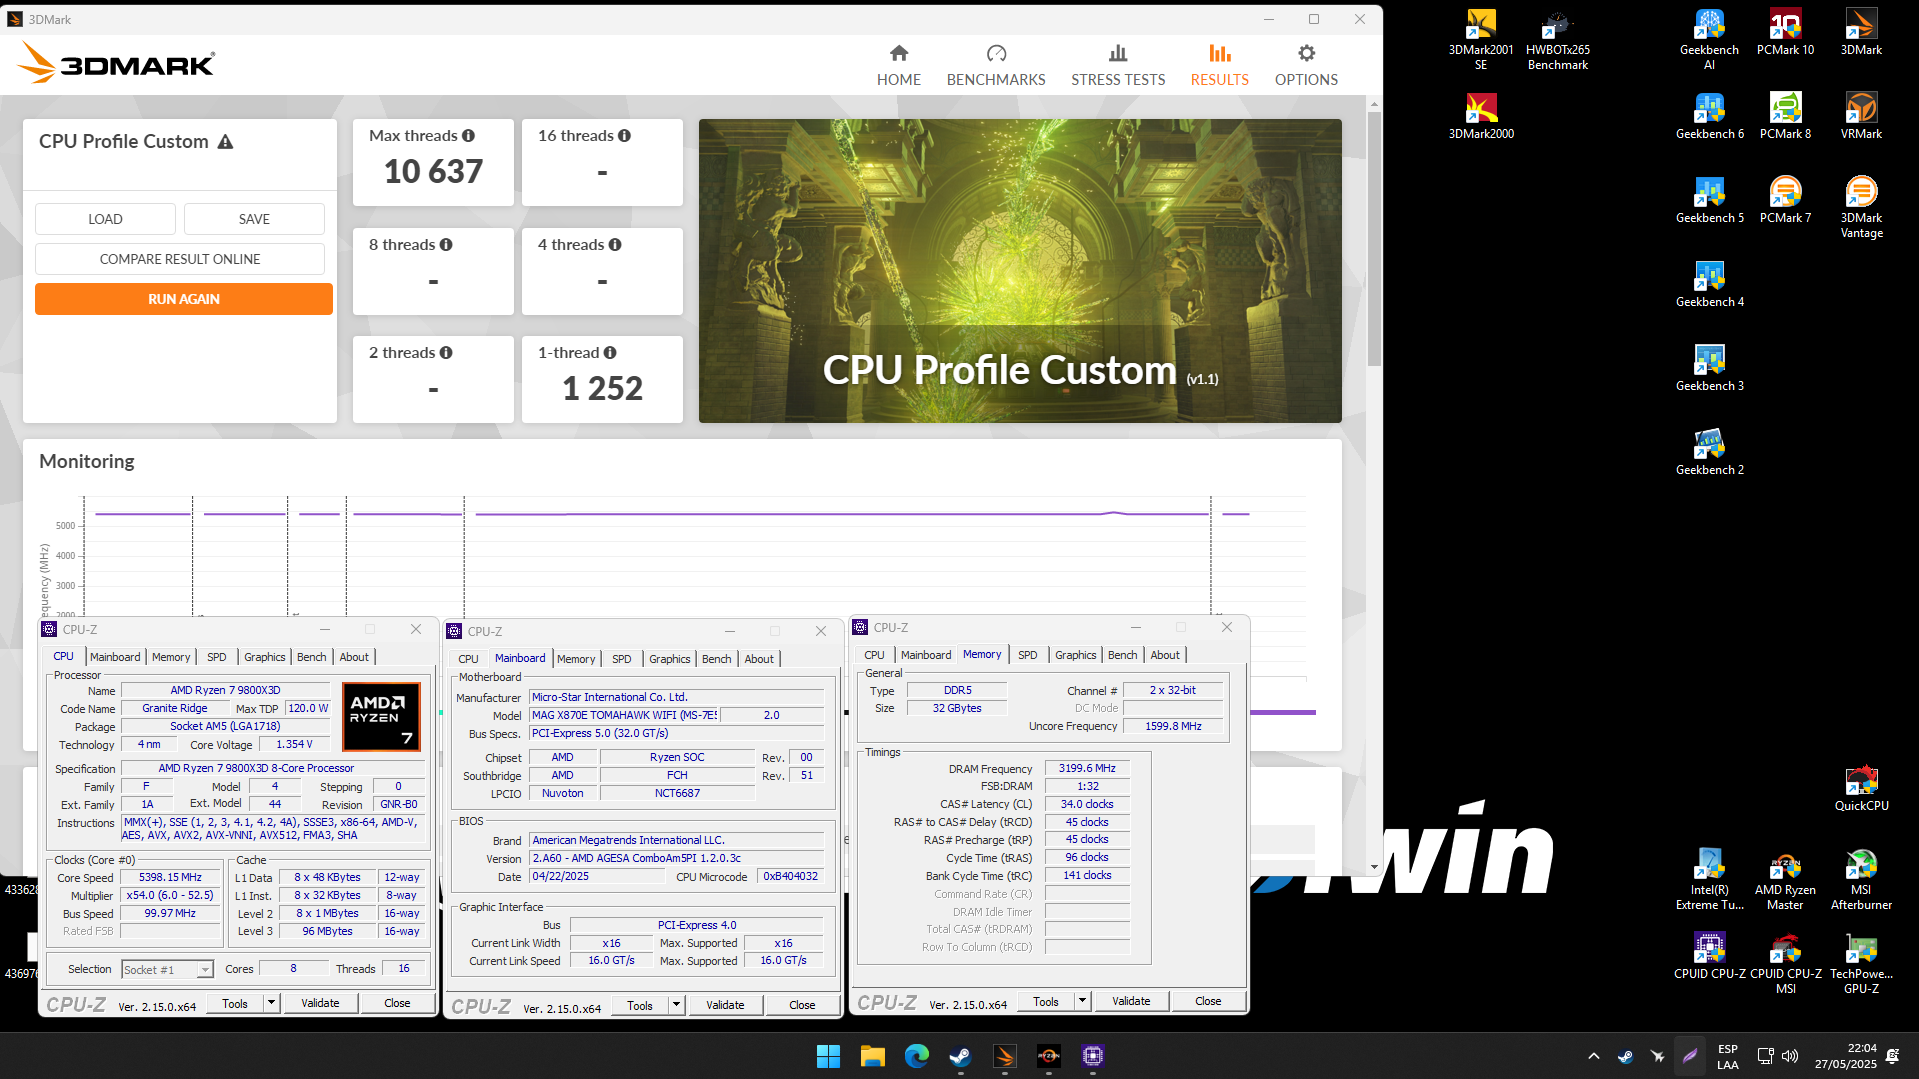Click the ESP LAA language indicator
This screenshot has width=1919, height=1079.
pos(1728,1056)
